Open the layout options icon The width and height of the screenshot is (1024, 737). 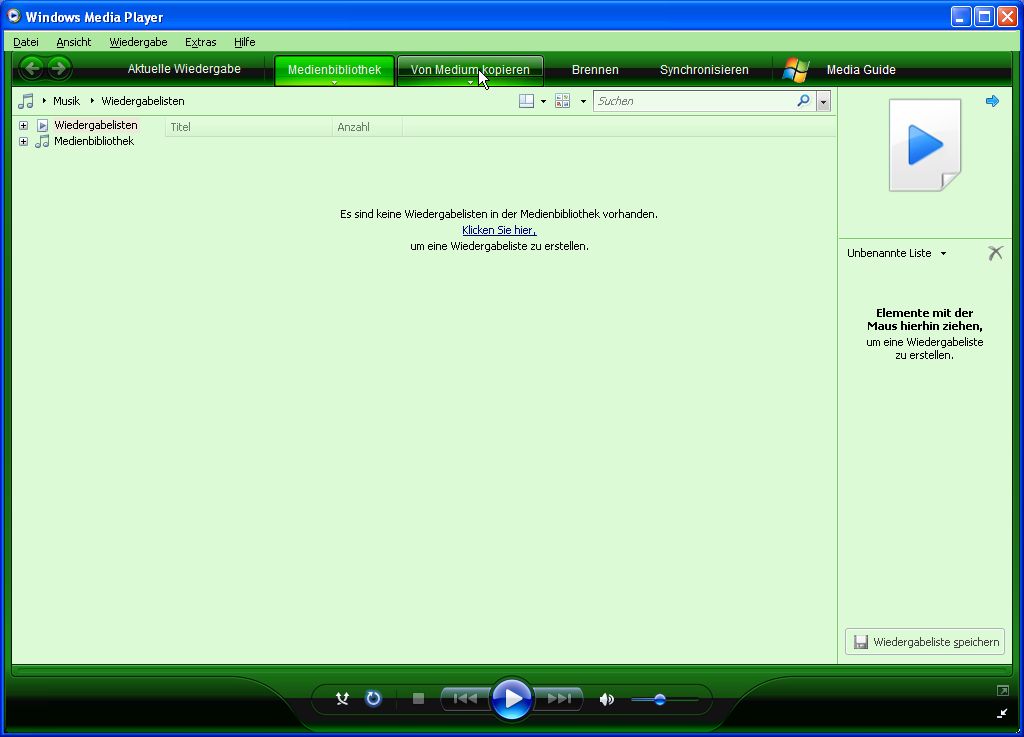[x=526, y=101]
